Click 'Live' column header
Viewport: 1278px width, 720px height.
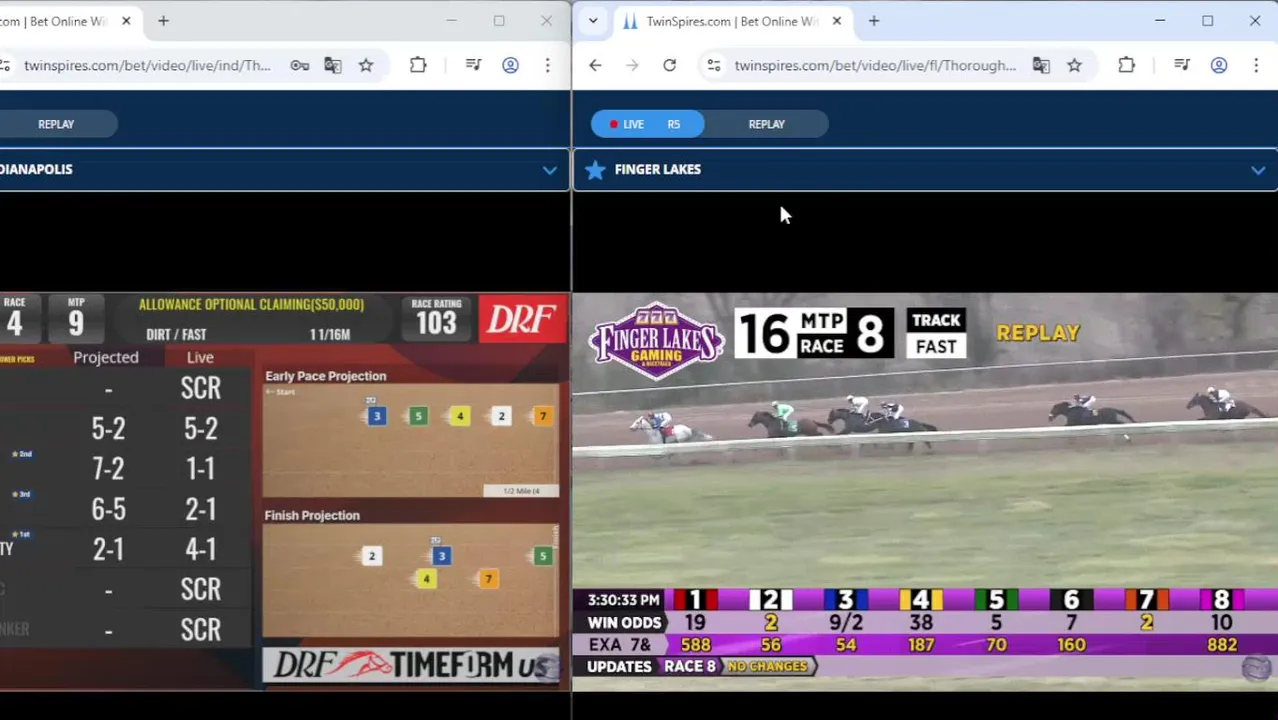(200, 358)
